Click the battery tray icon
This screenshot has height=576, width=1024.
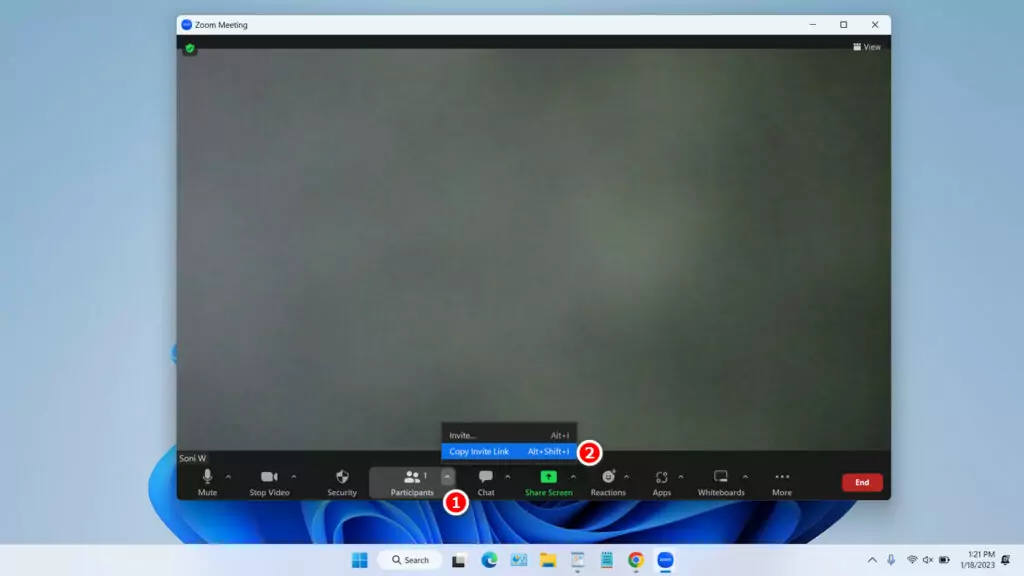pos(944,560)
